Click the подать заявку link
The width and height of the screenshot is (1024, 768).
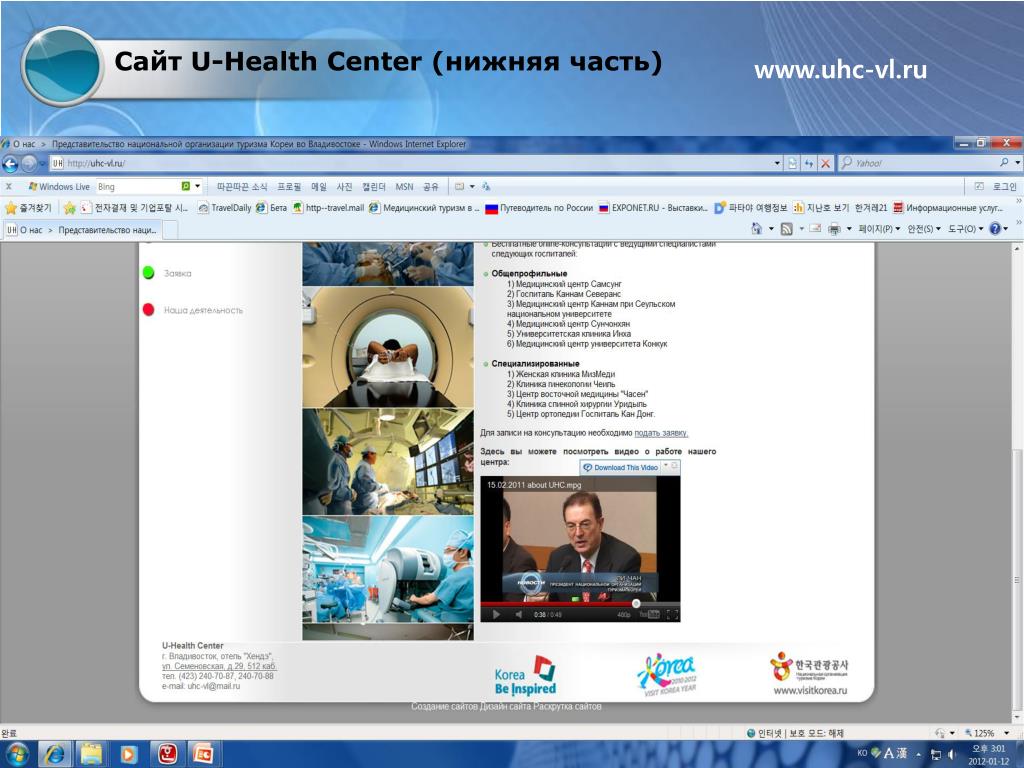661,433
